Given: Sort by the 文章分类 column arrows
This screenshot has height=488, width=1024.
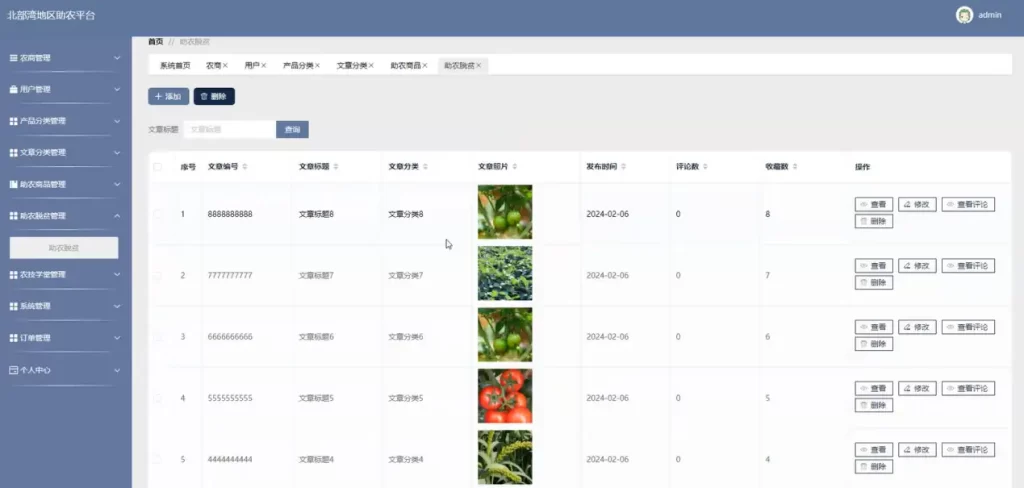Looking at the screenshot, I should [425, 167].
